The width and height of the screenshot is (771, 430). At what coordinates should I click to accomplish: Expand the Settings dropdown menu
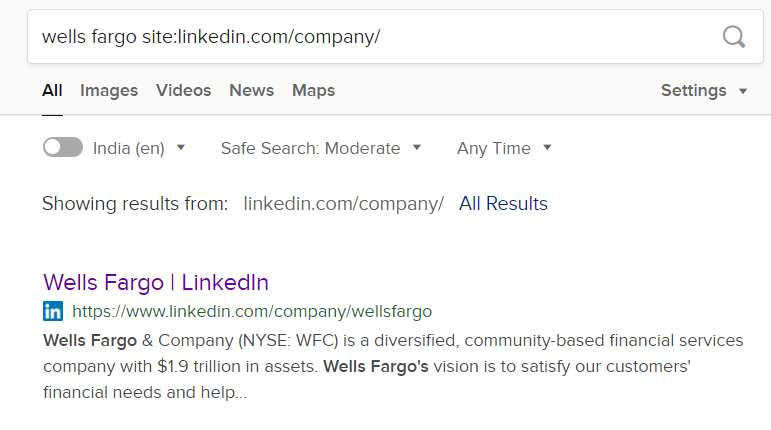click(x=704, y=90)
